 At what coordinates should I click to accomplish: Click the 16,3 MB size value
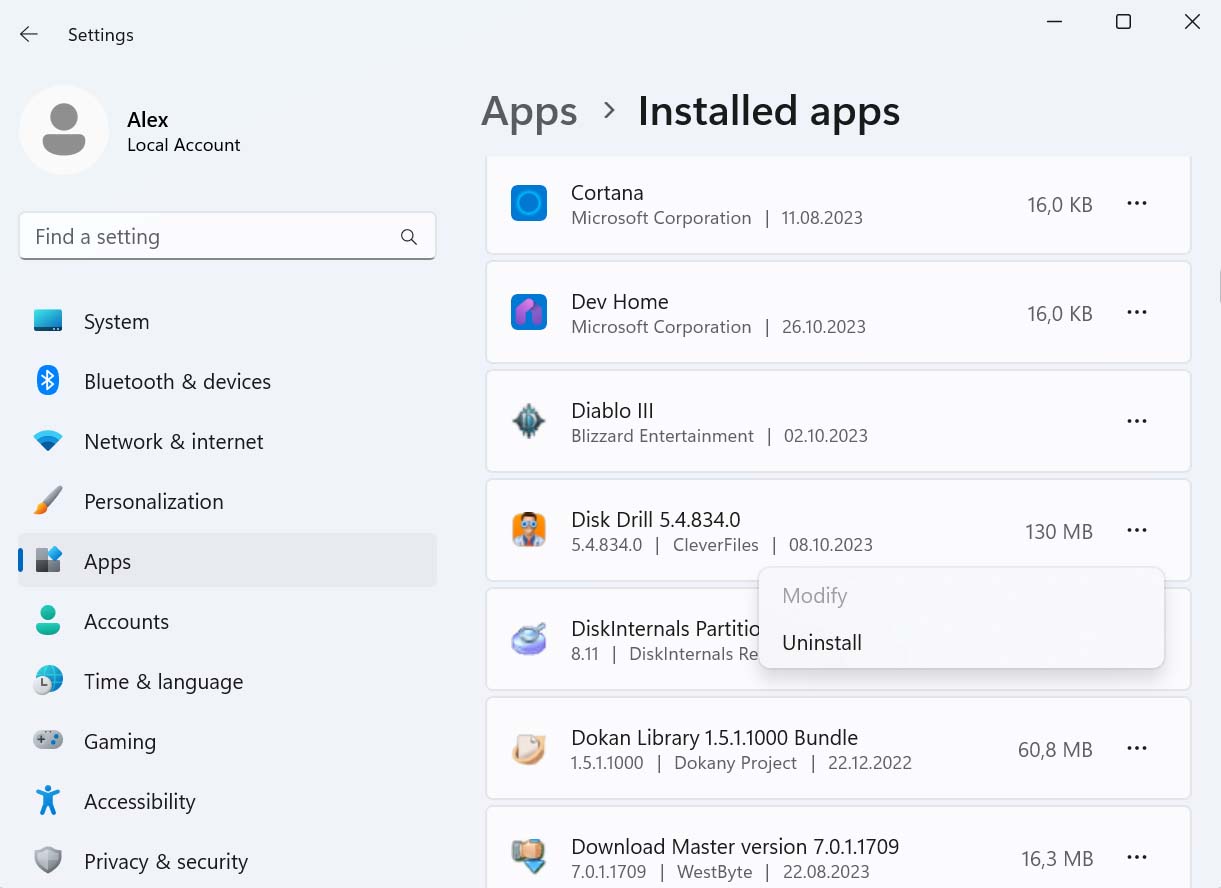pyautogui.click(x=1057, y=858)
